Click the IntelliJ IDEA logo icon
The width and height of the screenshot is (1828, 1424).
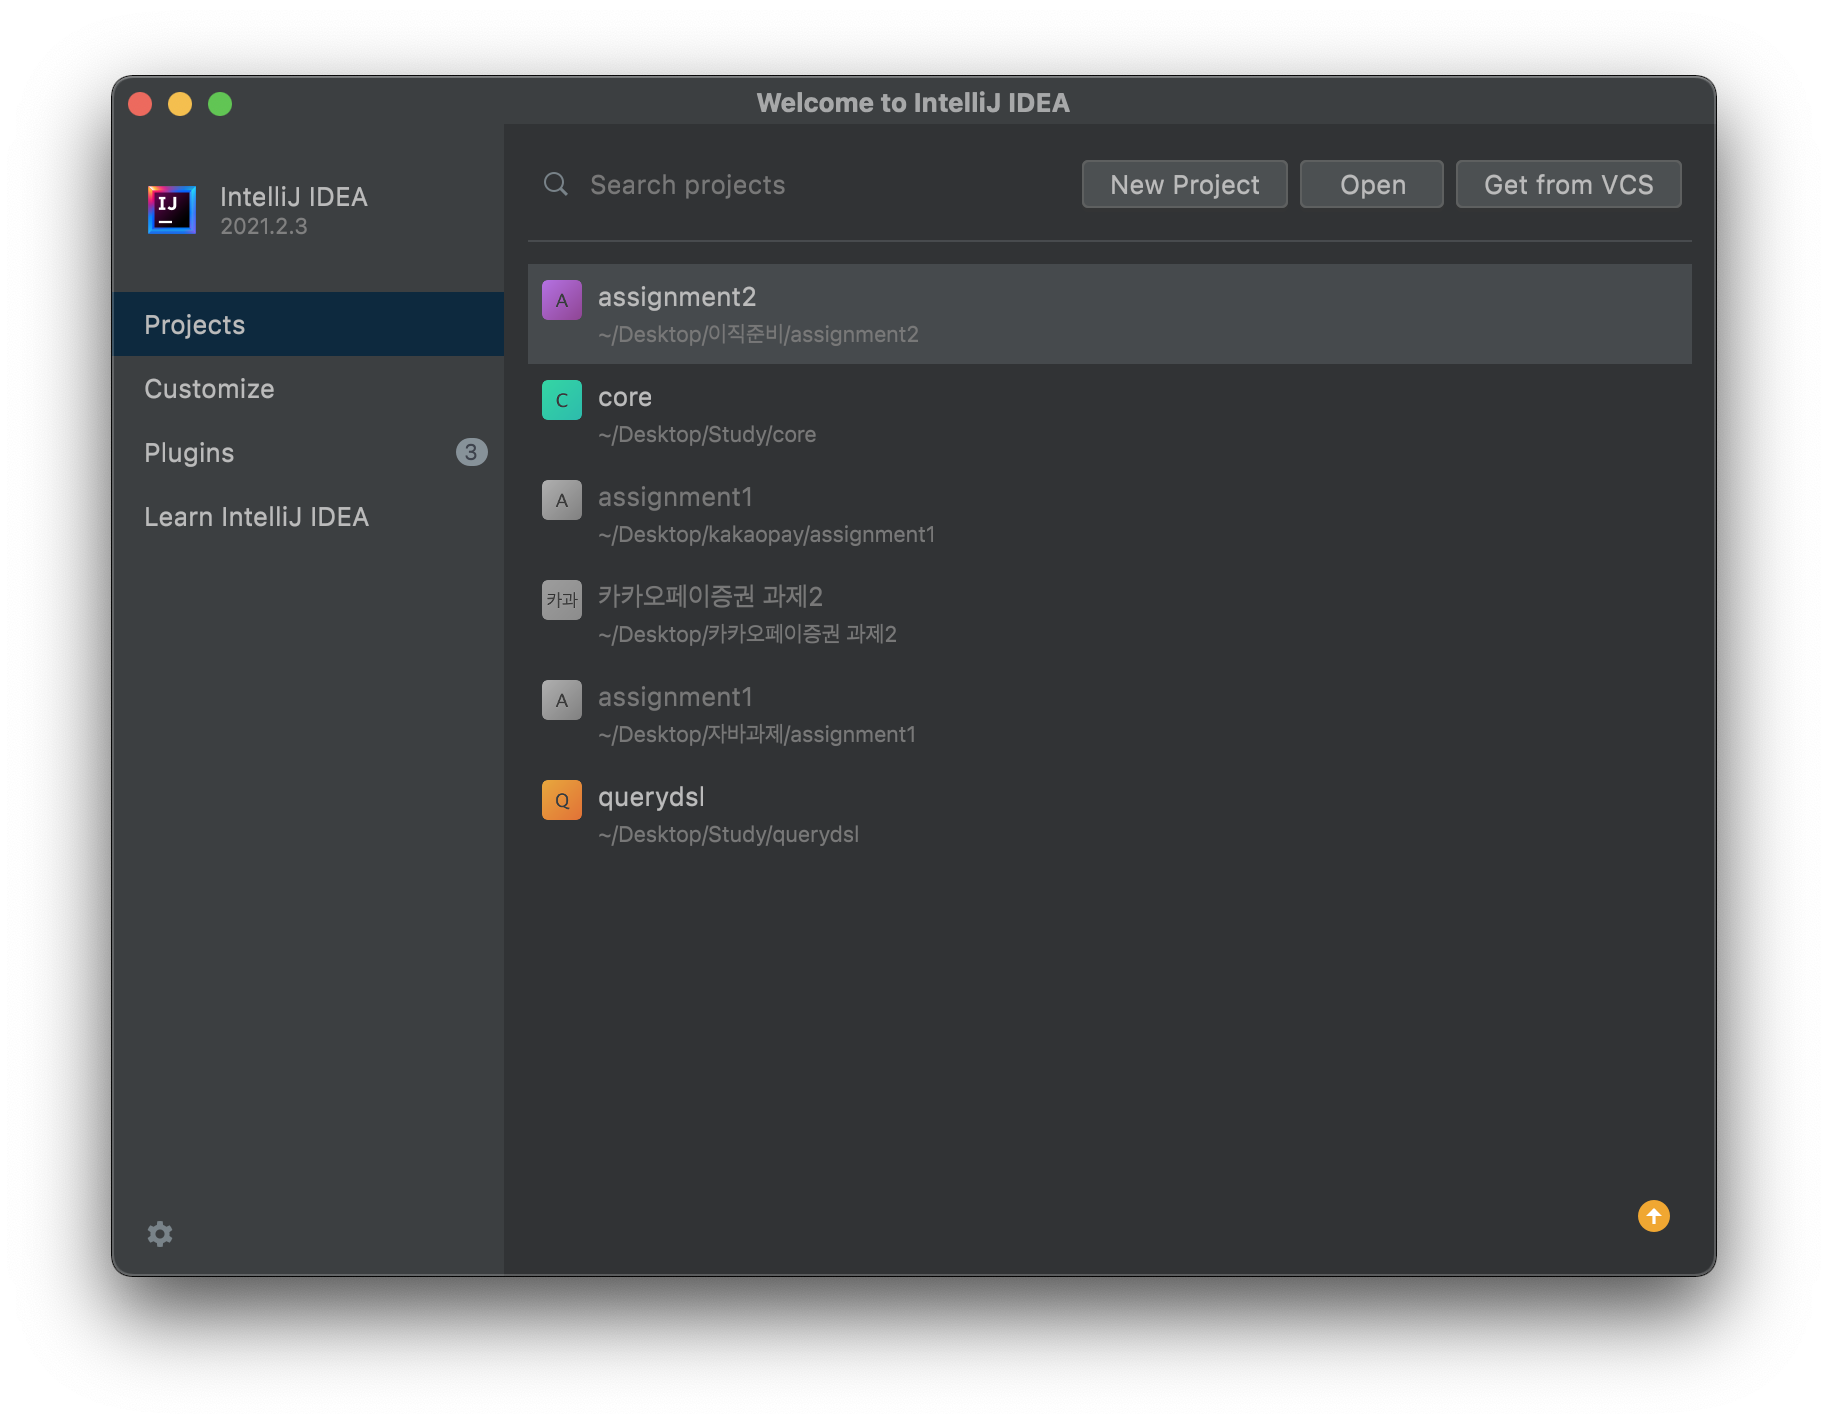(171, 209)
